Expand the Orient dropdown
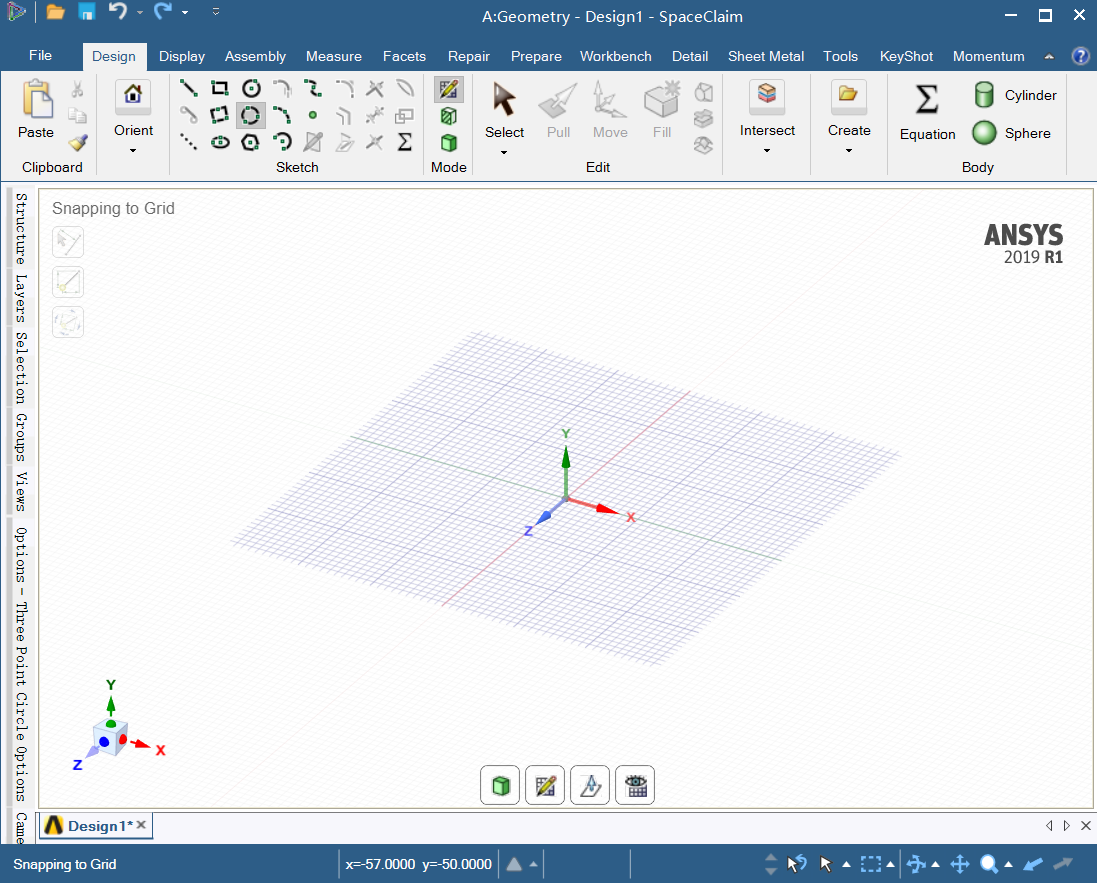This screenshot has height=883, width=1097. pyautogui.click(x=133, y=151)
